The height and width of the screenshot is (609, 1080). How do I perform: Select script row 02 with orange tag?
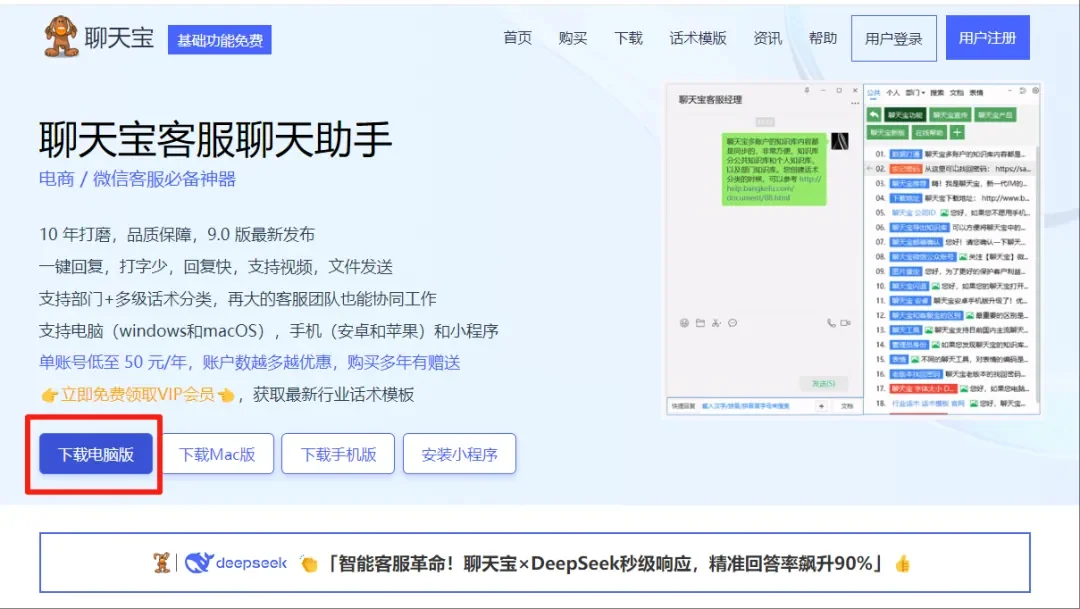coord(951,169)
